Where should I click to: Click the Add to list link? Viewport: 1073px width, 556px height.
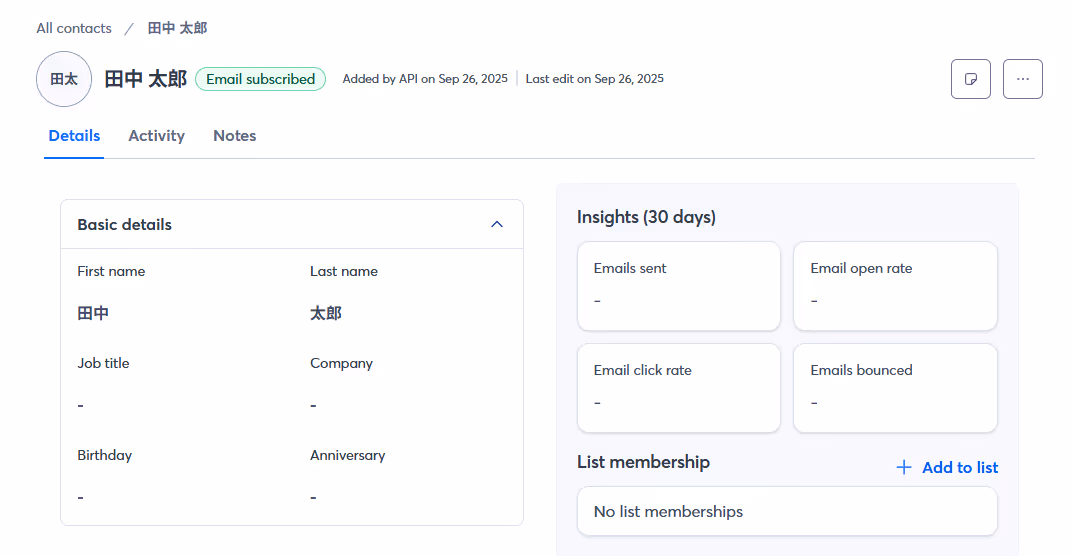pos(959,467)
